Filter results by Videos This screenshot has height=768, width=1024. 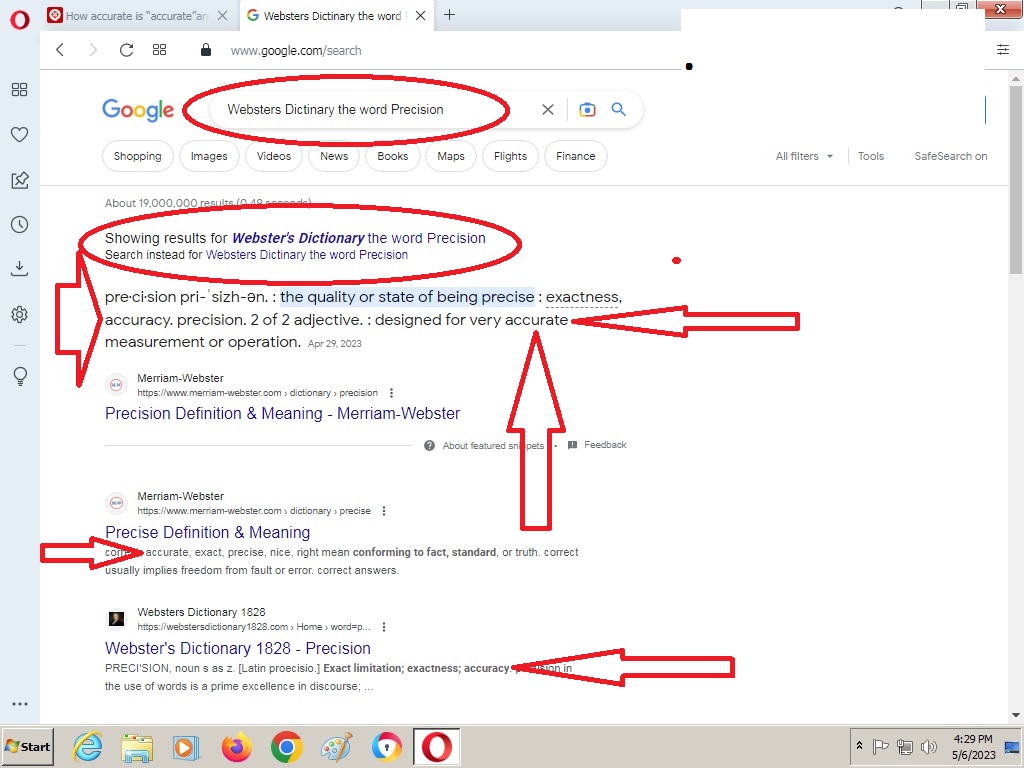pos(274,156)
